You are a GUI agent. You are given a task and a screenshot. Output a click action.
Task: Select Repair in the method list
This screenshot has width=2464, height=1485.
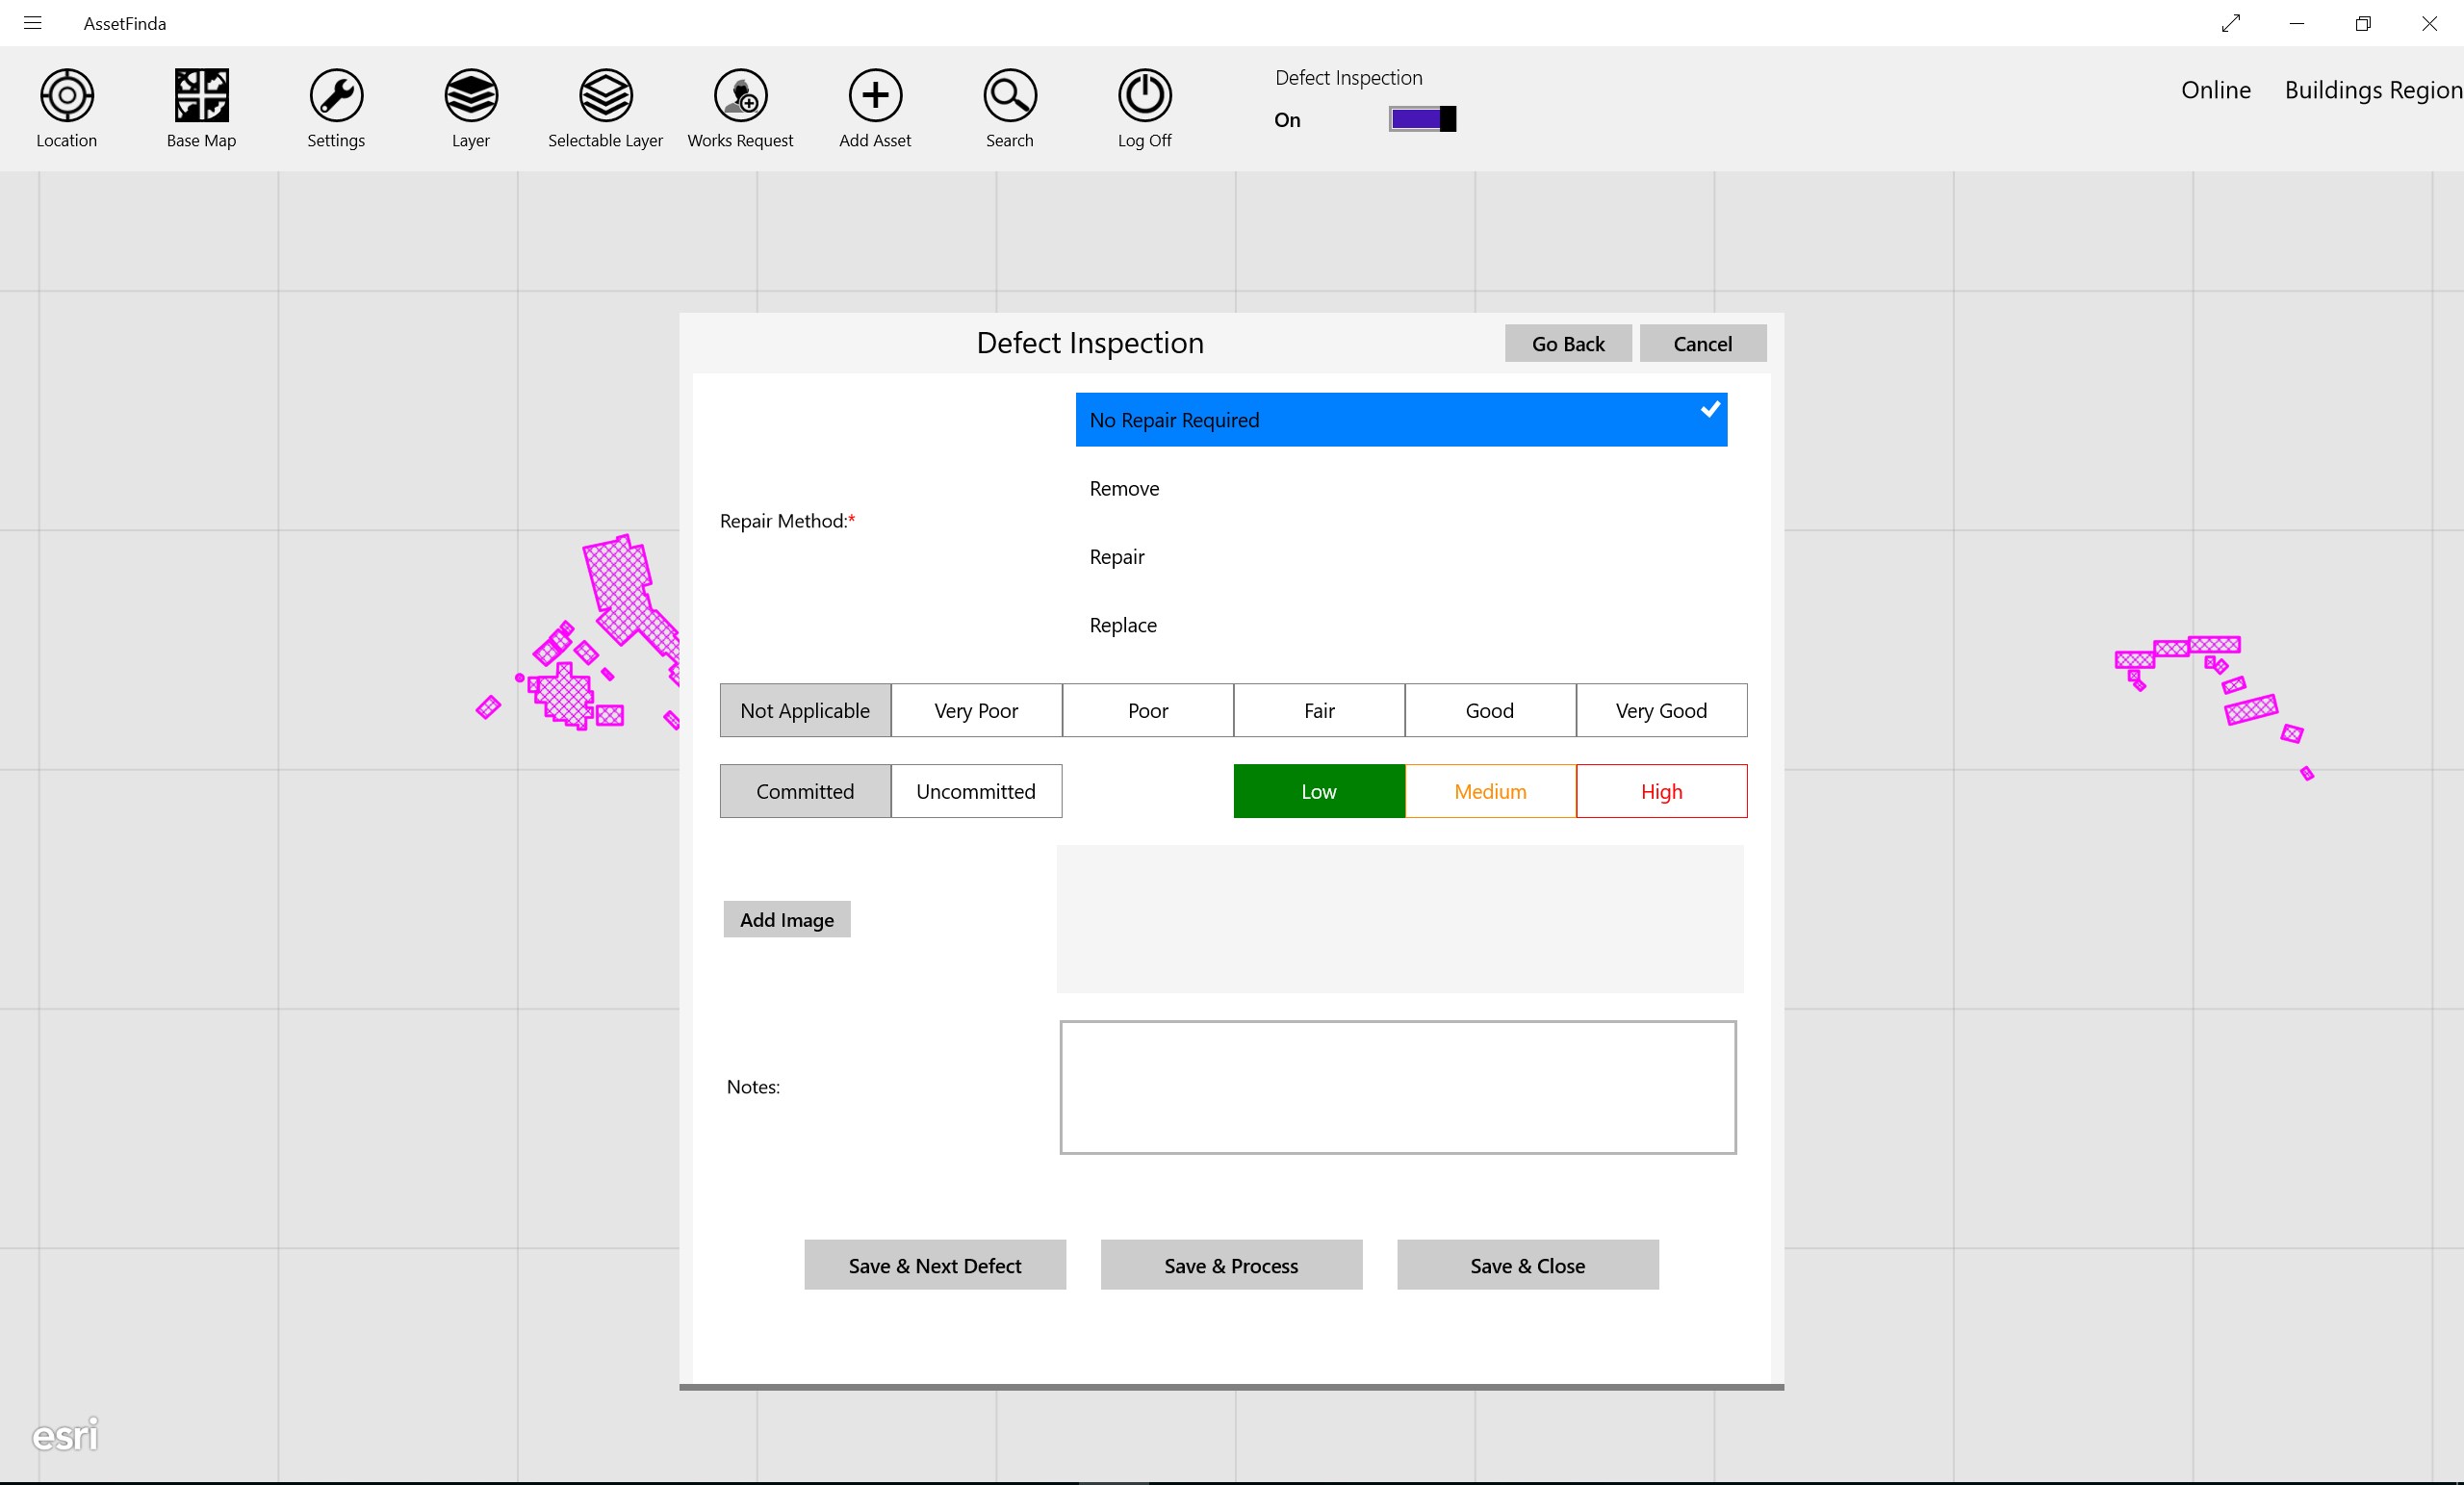pos(1117,557)
